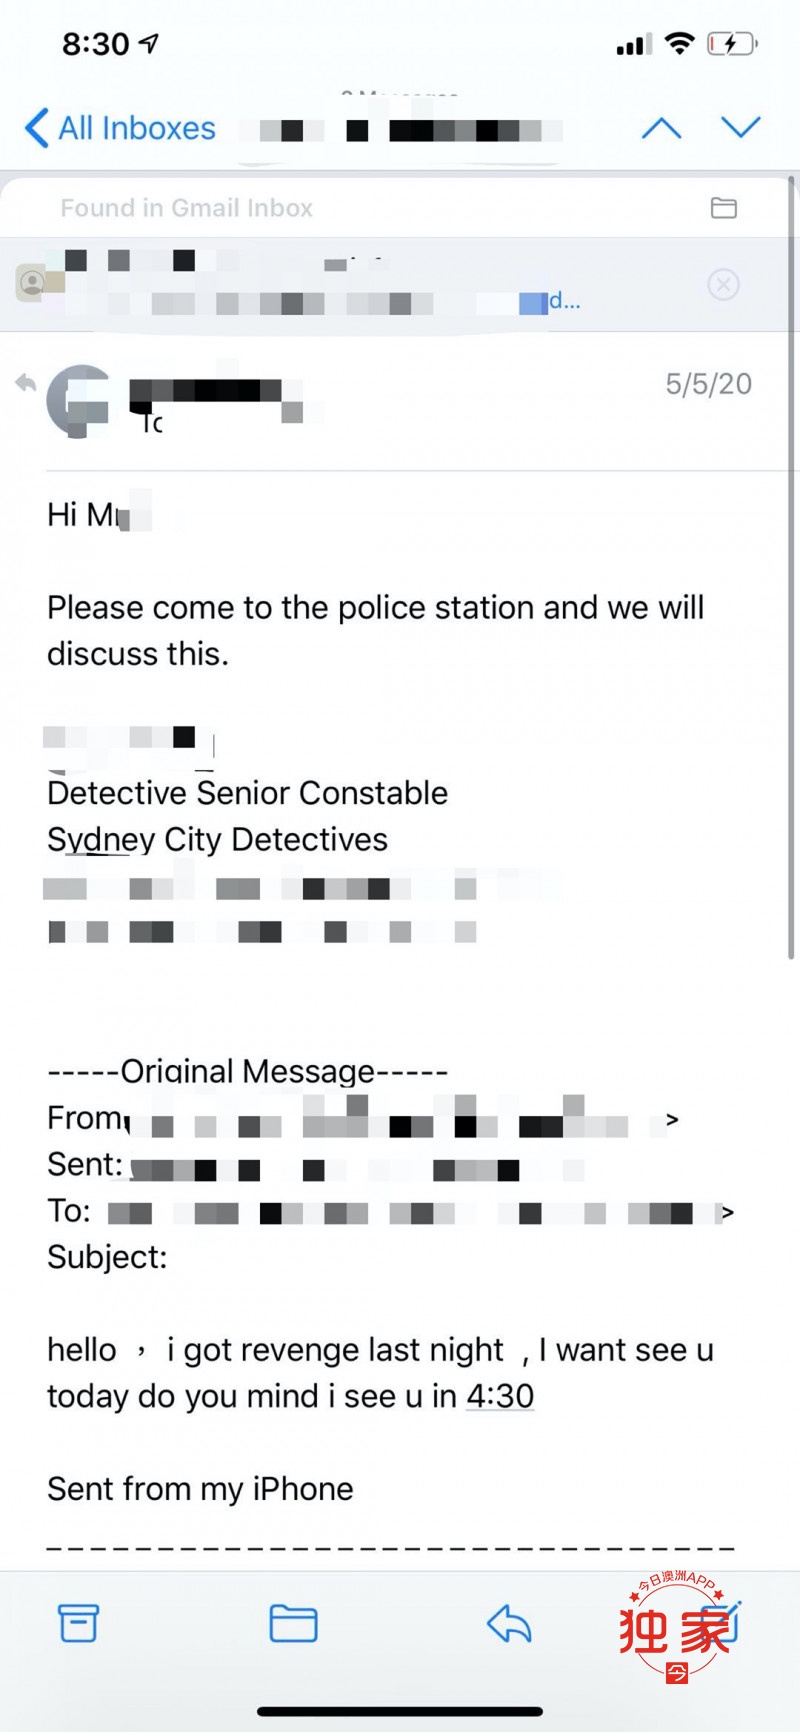Screen dimensions: 800x1732
Task: Tap the 4:30 underlined time link
Action: [500, 1396]
